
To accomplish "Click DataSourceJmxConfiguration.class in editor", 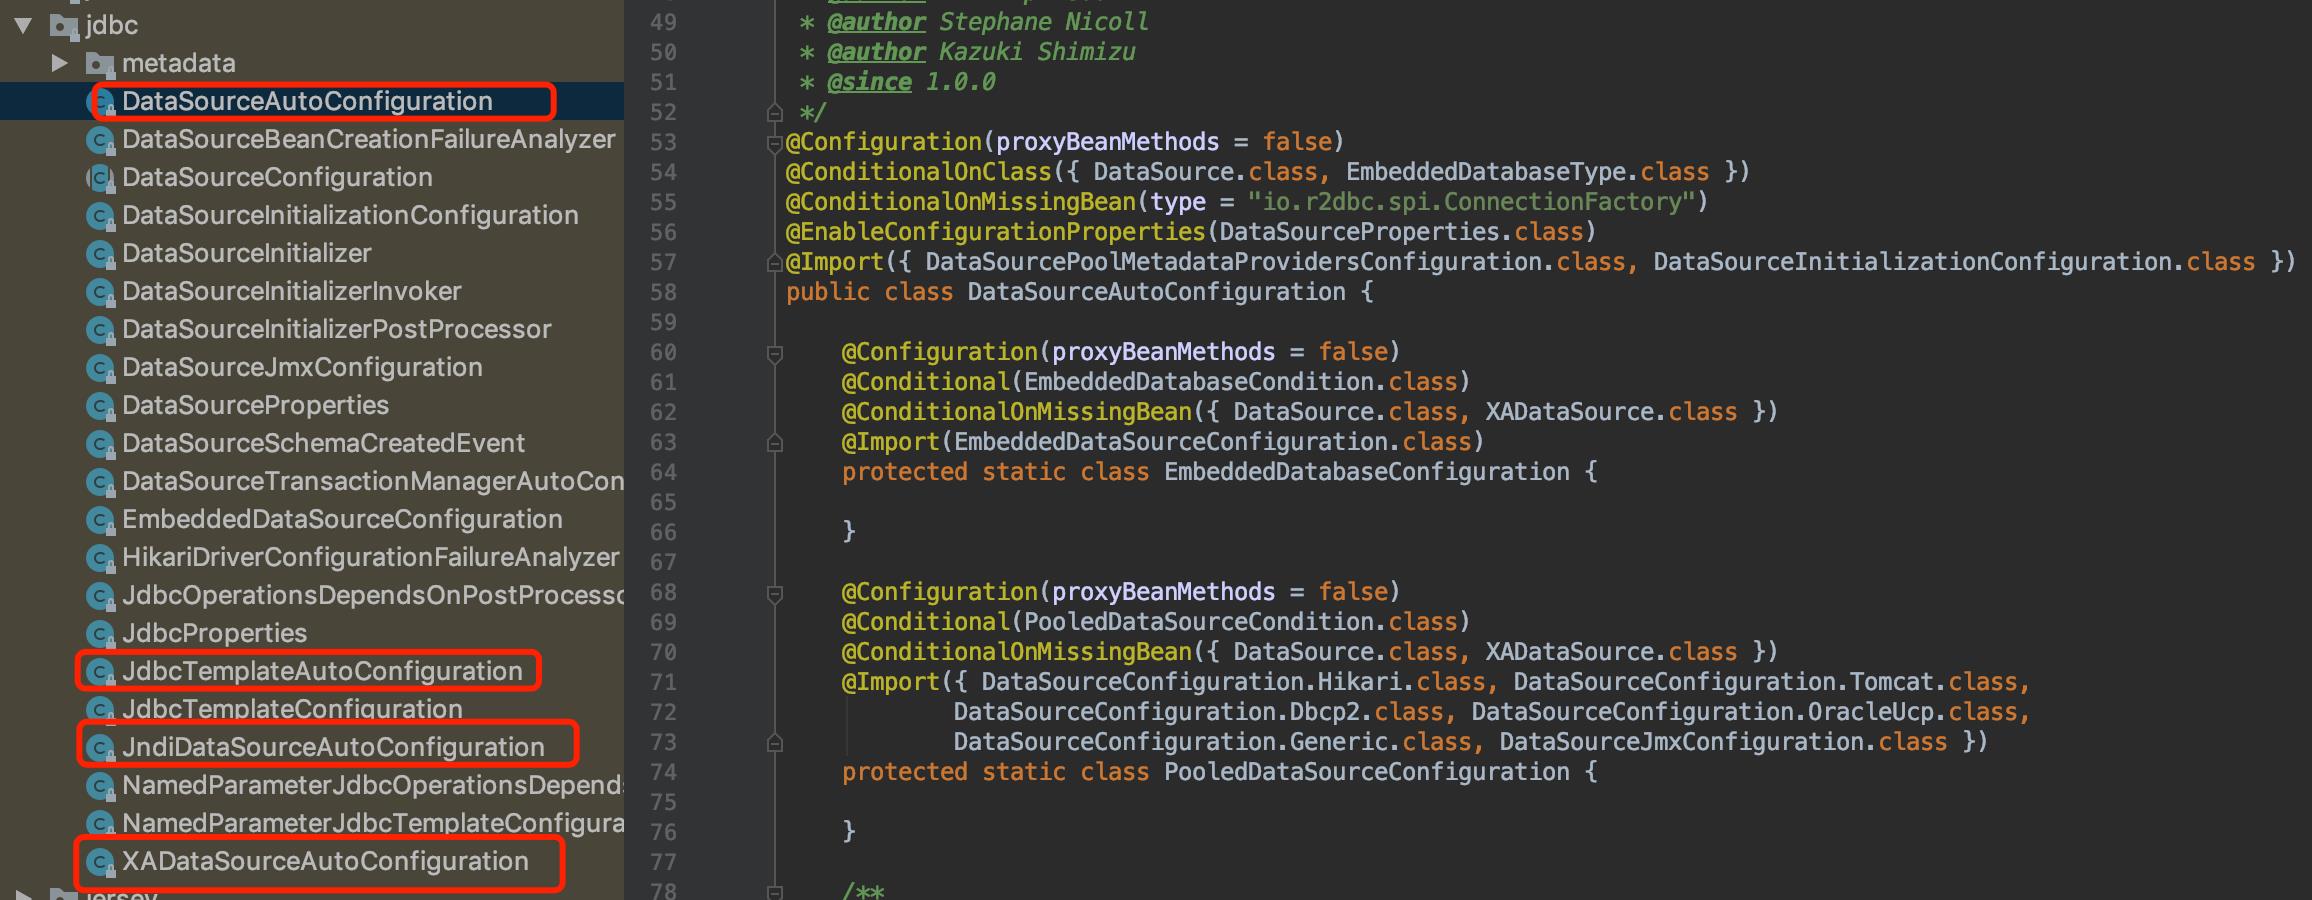I will pyautogui.click(x=1723, y=742).
